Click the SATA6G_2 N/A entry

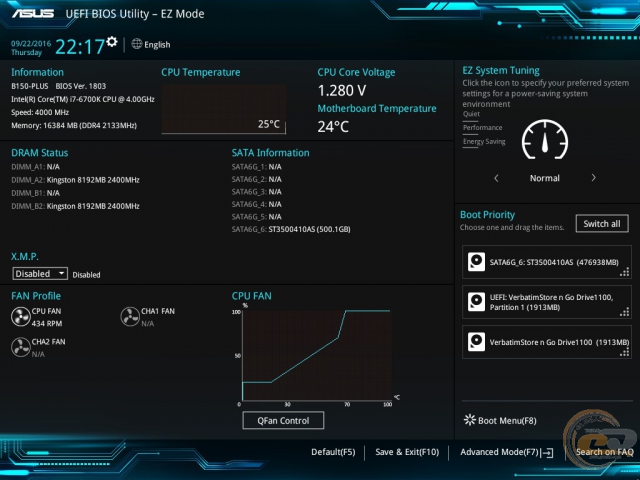point(257,179)
